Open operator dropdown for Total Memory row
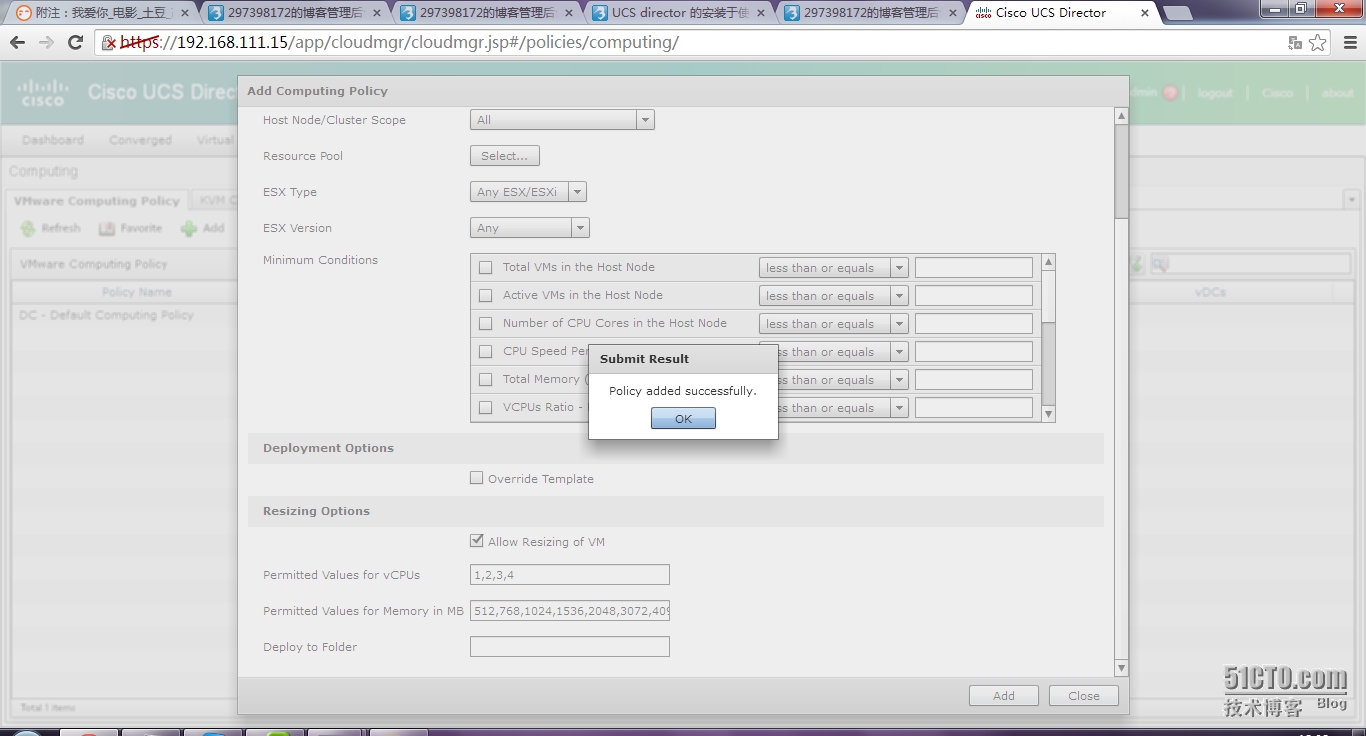The image size is (1366, 736). point(899,380)
